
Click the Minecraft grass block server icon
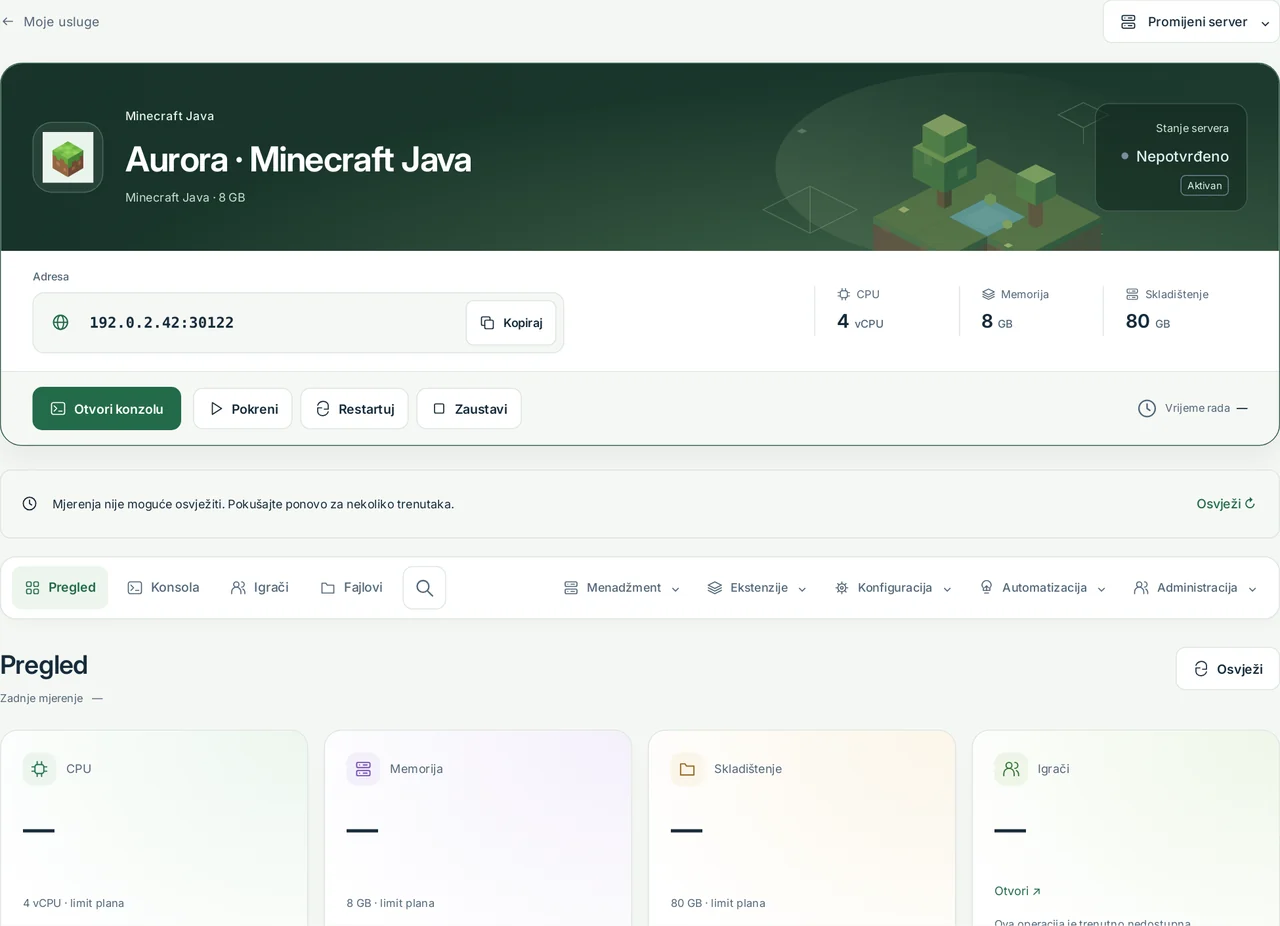(68, 157)
